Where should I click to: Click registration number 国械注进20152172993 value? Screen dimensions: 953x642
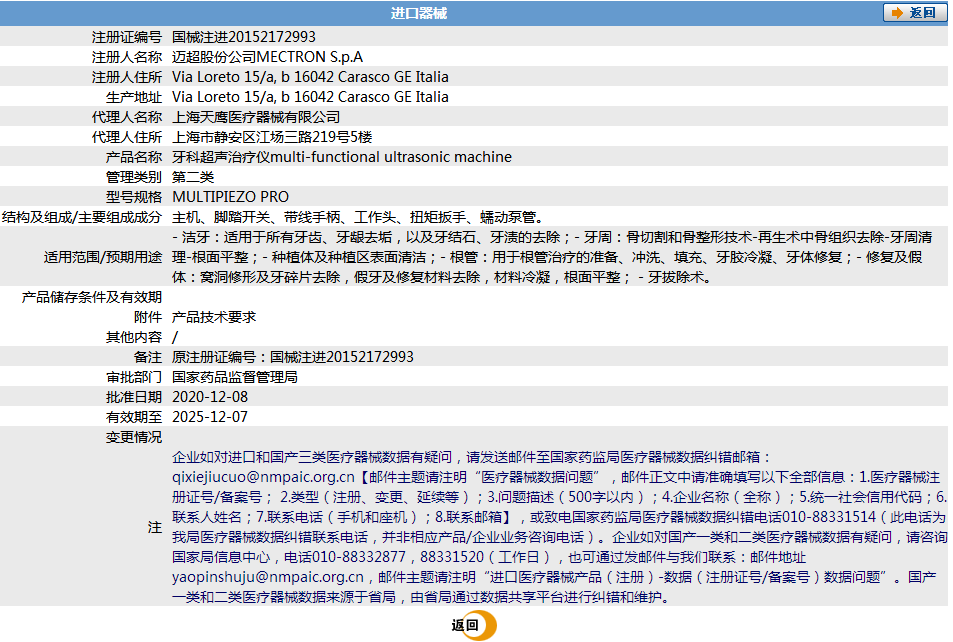[x=244, y=37]
